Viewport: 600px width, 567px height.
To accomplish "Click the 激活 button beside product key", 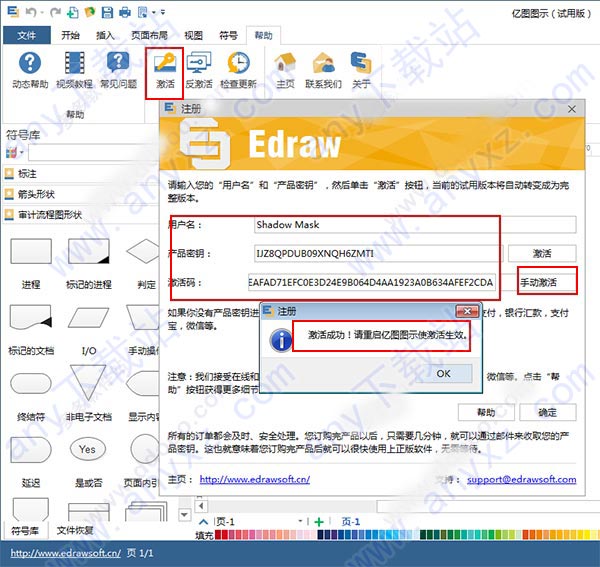I will (x=542, y=253).
